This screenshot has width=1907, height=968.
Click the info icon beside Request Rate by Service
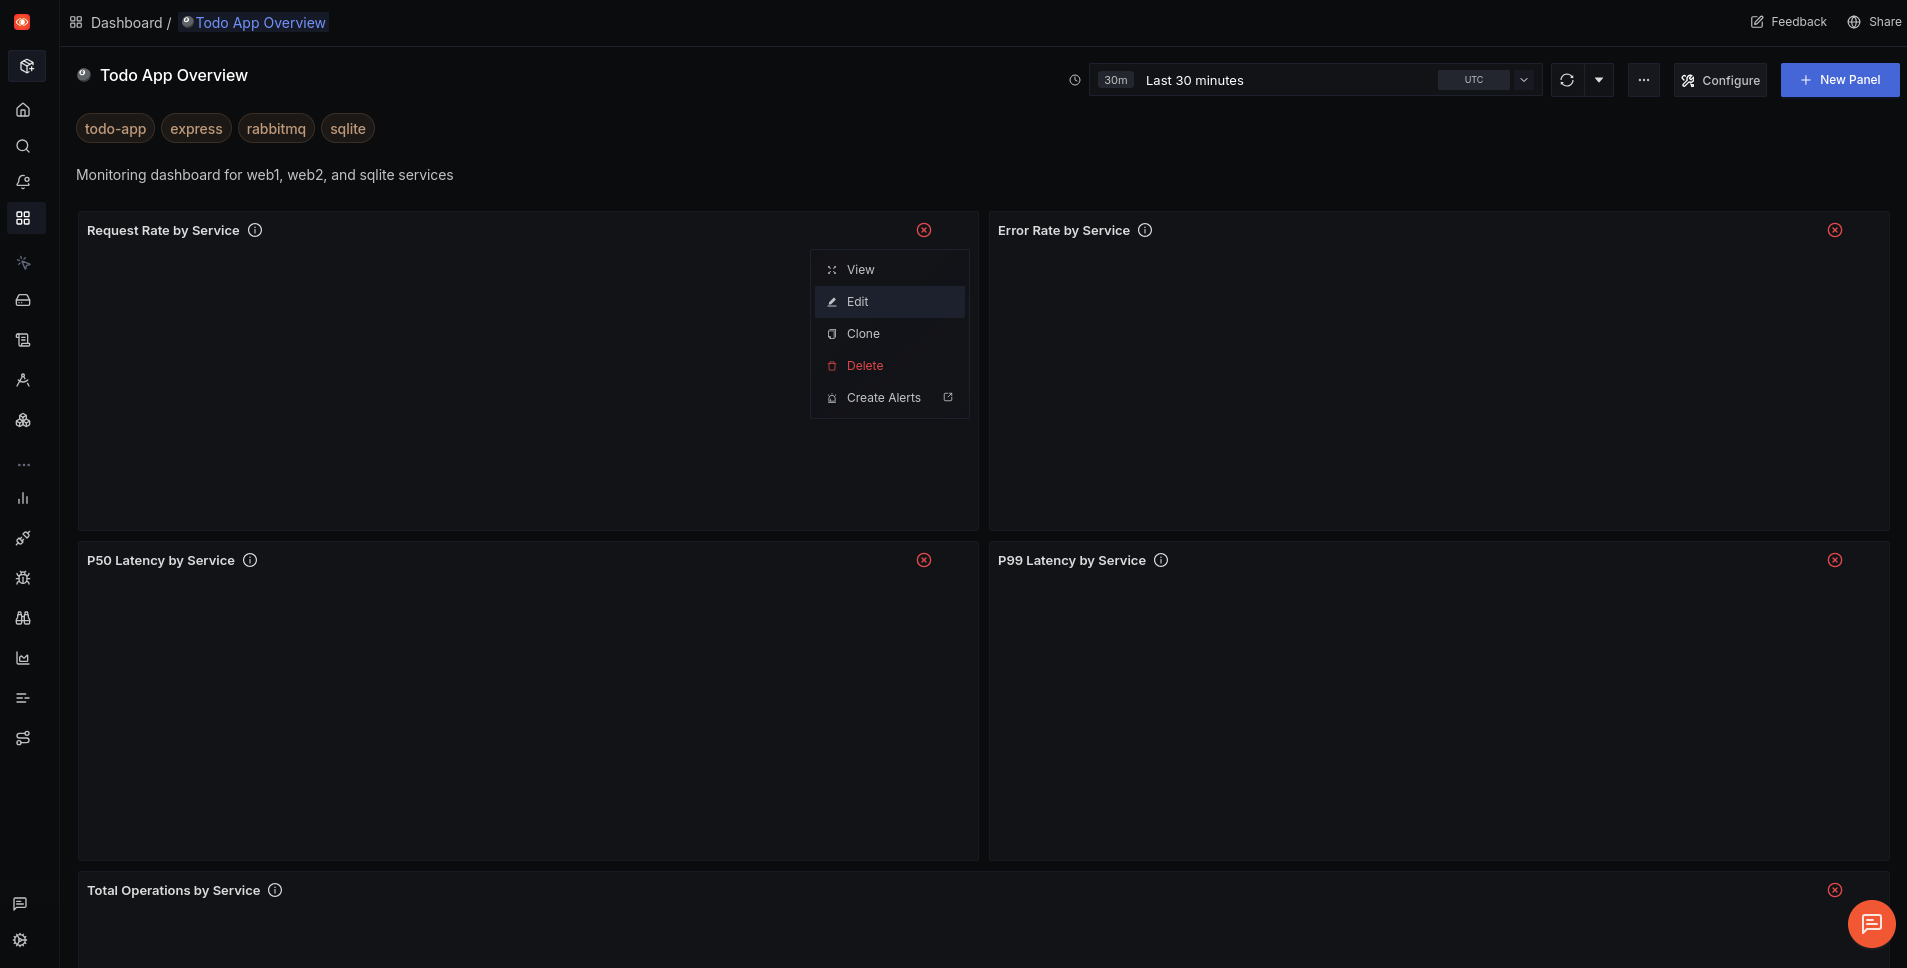point(255,230)
